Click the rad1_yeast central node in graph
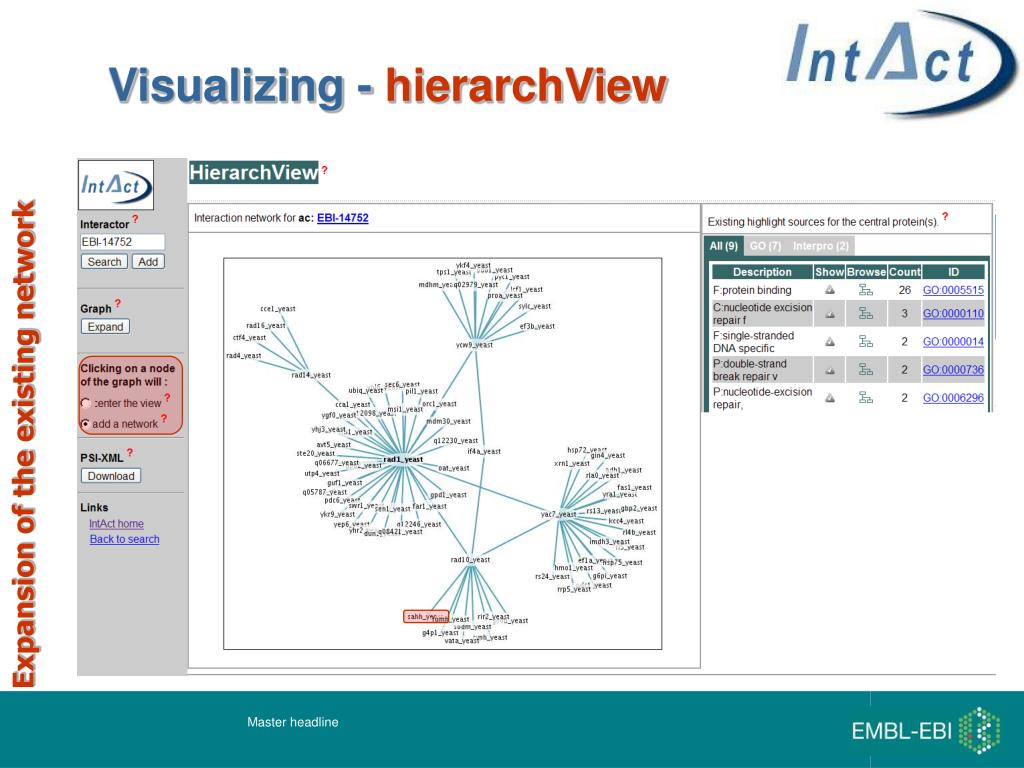 (403, 459)
